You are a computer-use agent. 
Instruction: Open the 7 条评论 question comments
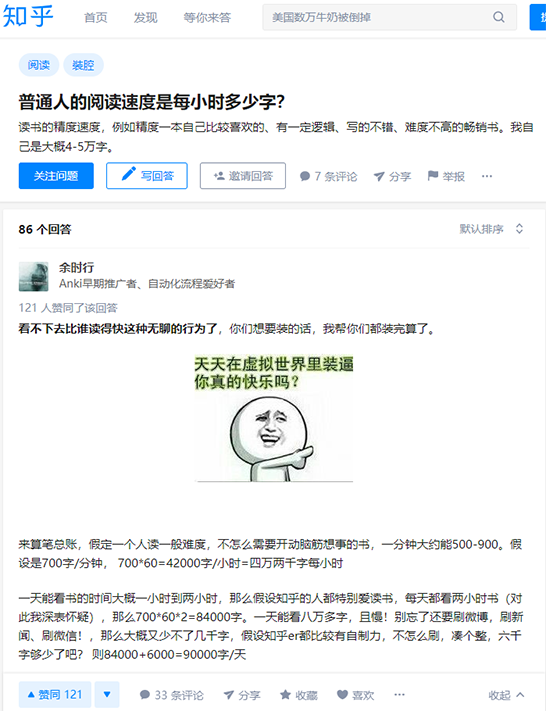pos(328,176)
